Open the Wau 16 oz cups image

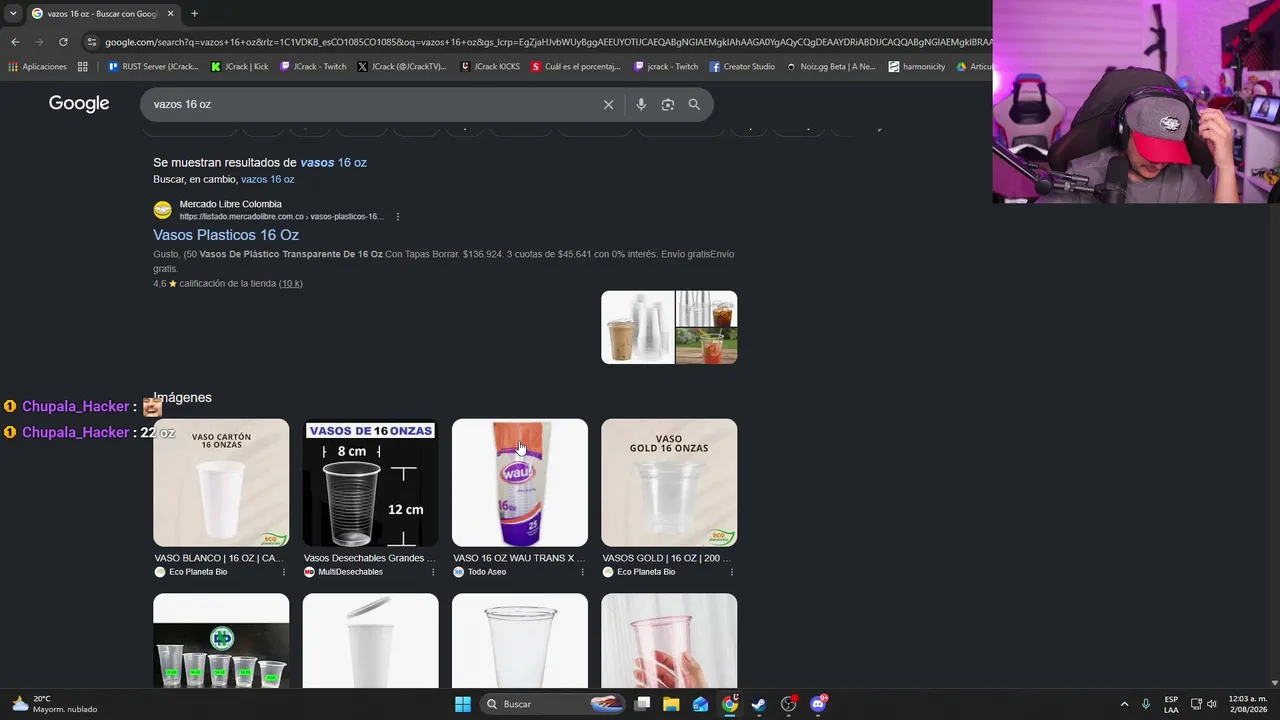click(x=520, y=482)
